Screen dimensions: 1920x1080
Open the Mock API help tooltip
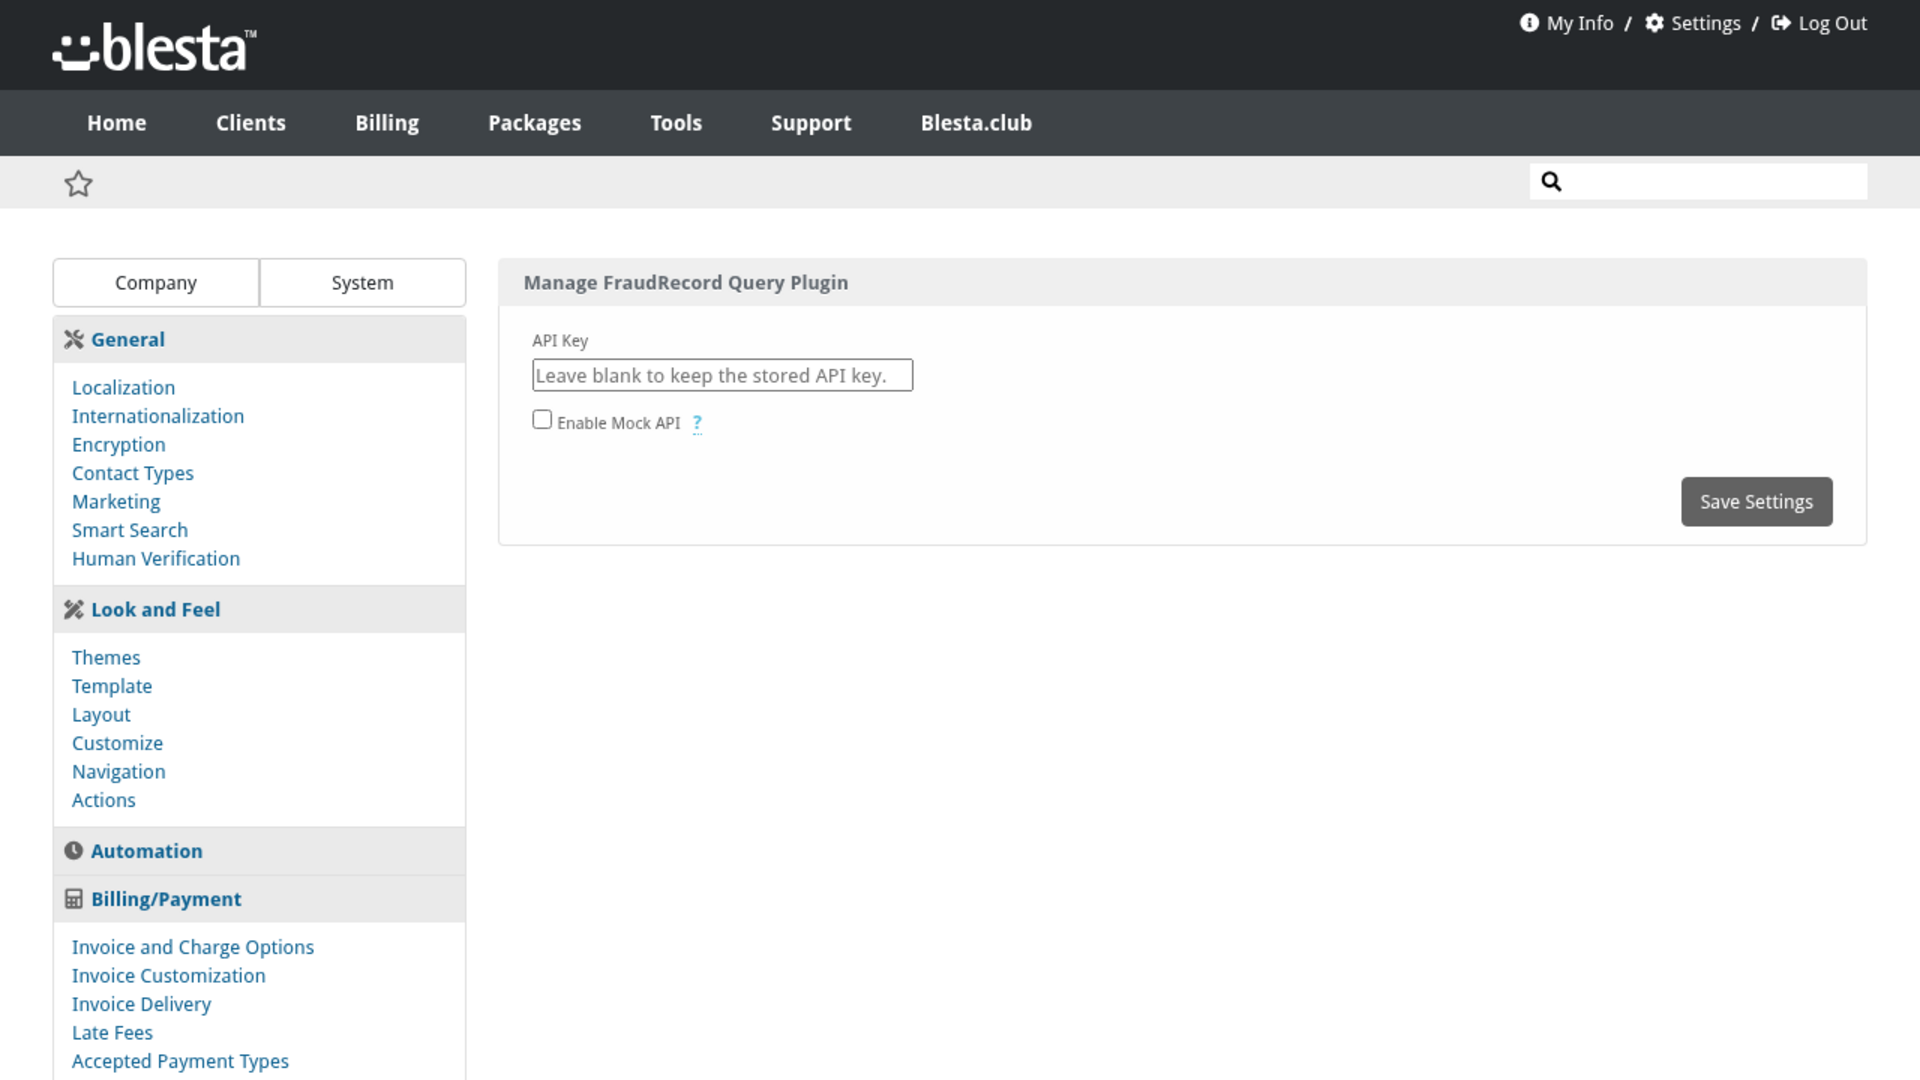[x=697, y=423]
